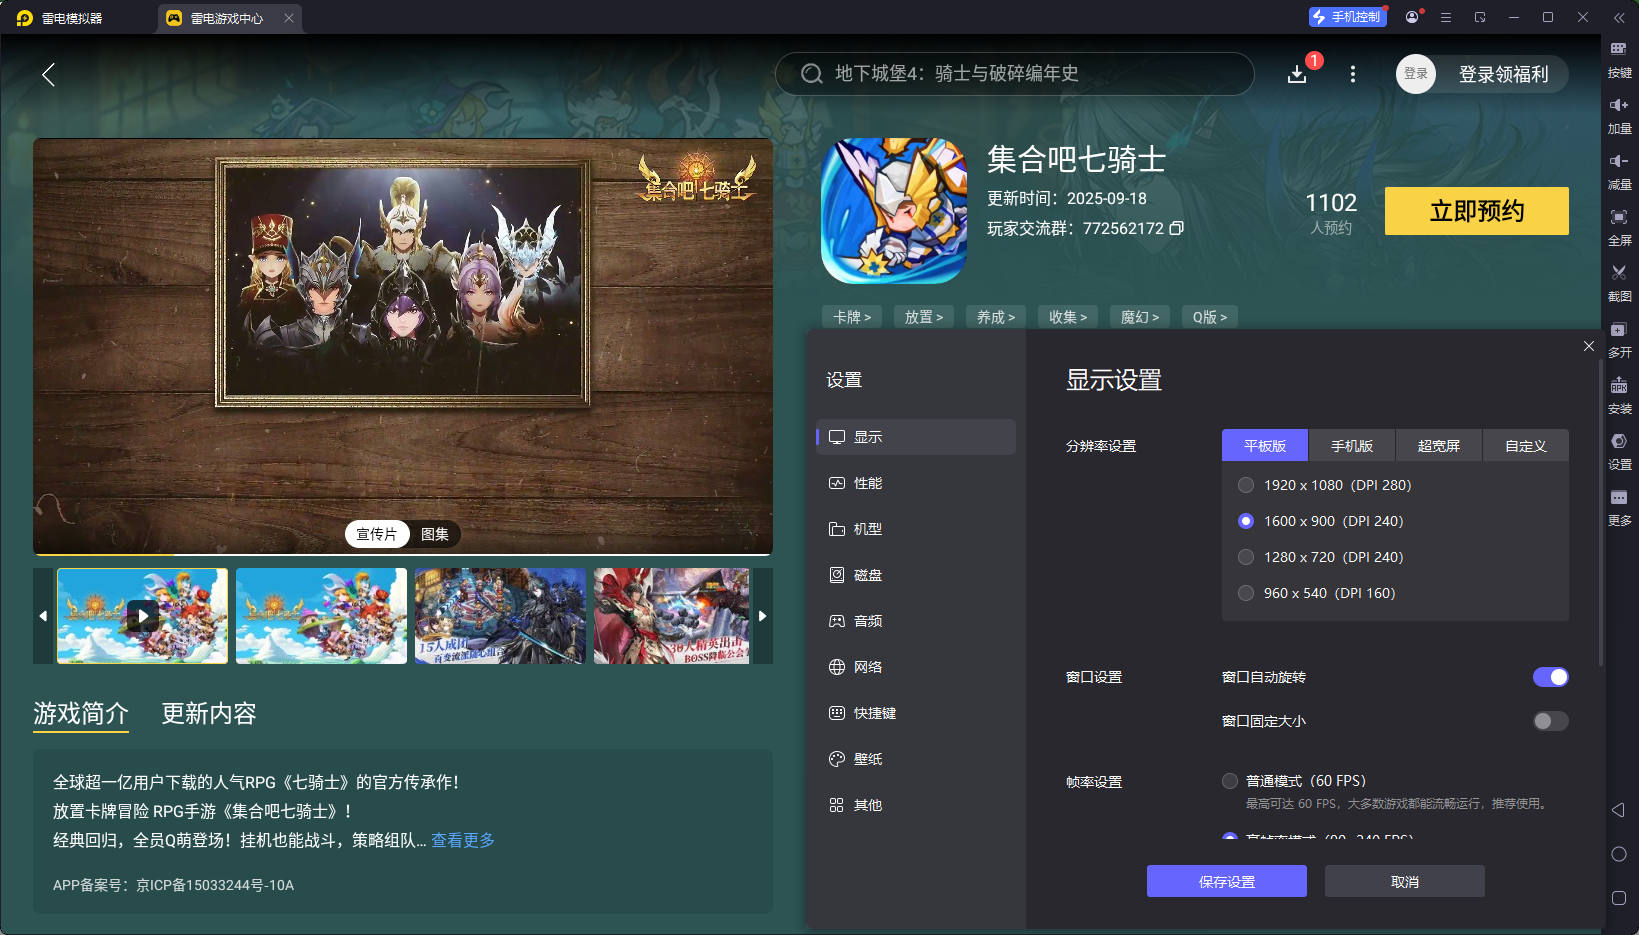Screen dimensions: 1639x935
Task: Open the 收集 tag category
Action: coord(1068,317)
